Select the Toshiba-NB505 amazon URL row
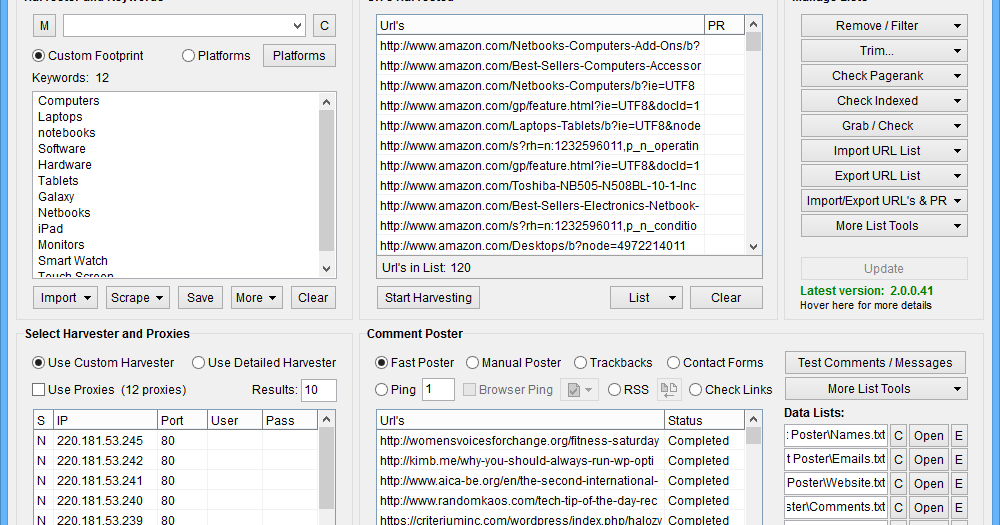Screen dimensions: 1000x525 pos(561,186)
